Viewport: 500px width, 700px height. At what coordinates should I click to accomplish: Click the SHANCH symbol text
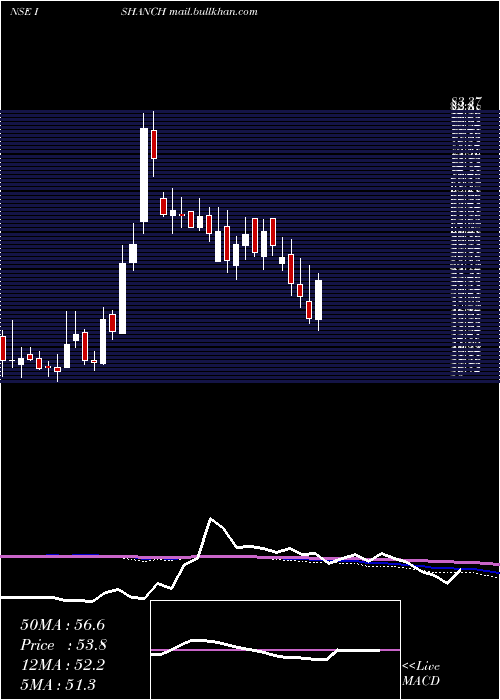click(x=144, y=12)
